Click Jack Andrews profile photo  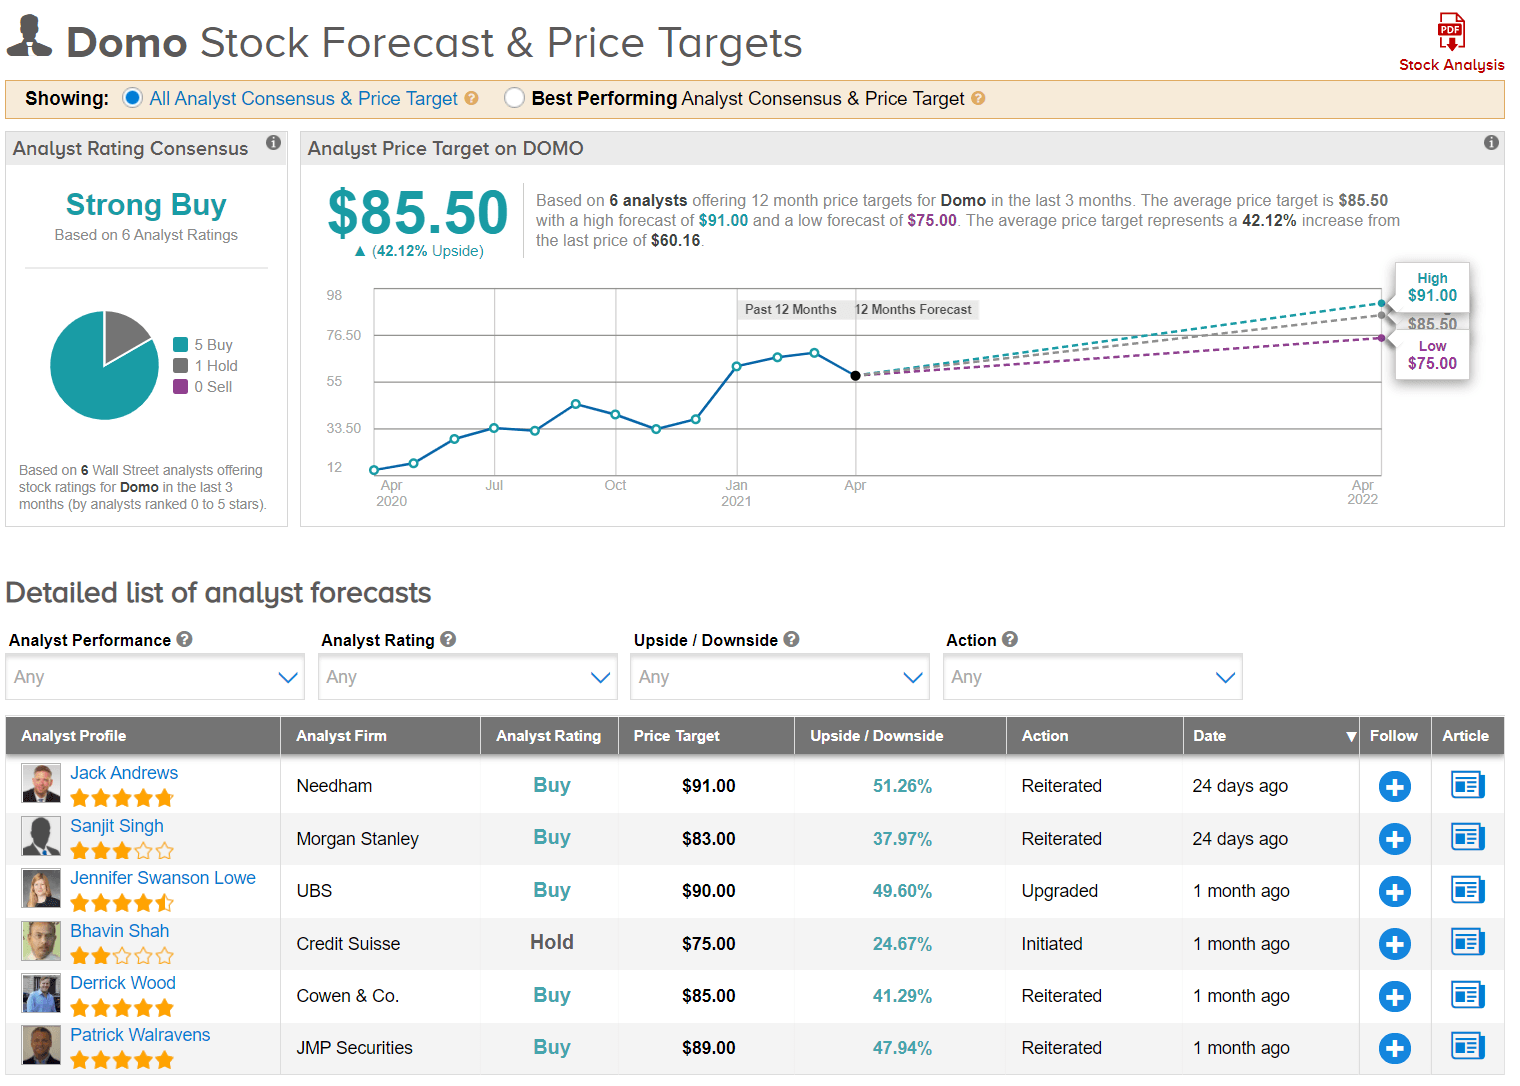[x=41, y=784]
